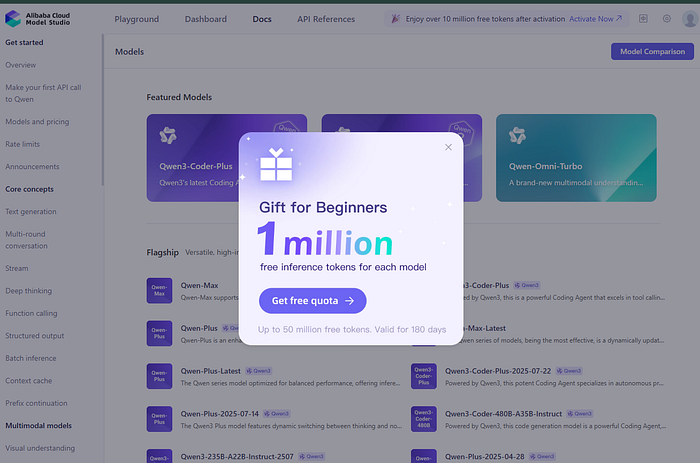Select the Docs tab

(x=262, y=19)
